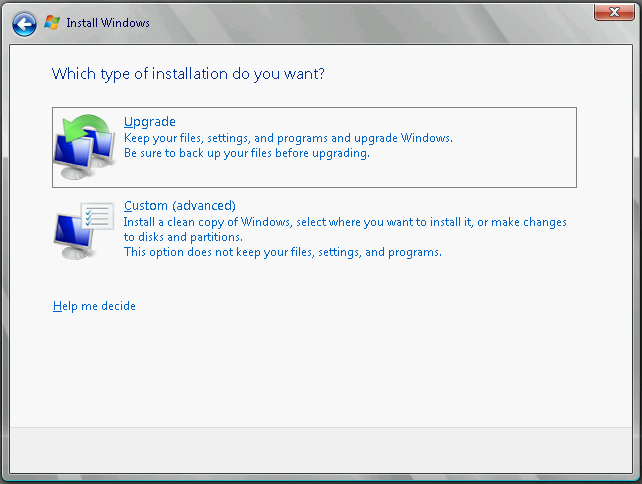Select the Custom (advanced) heading text
Screen dimensions: 642x484
(x=179, y=206)
